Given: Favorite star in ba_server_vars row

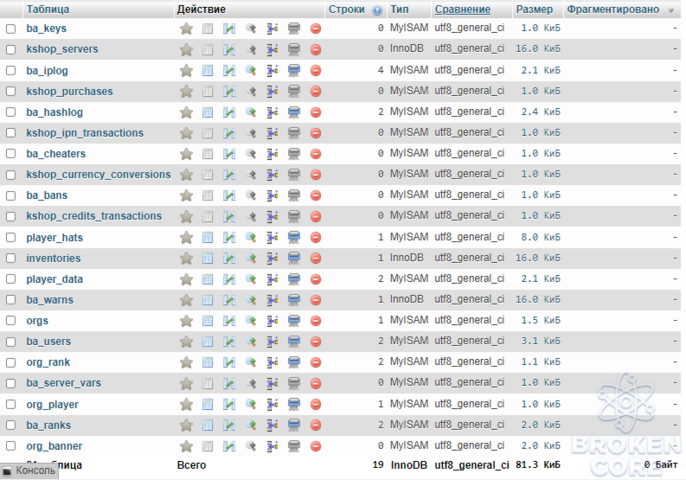Looking at the screenshot, I should click(x=186, y=384).
